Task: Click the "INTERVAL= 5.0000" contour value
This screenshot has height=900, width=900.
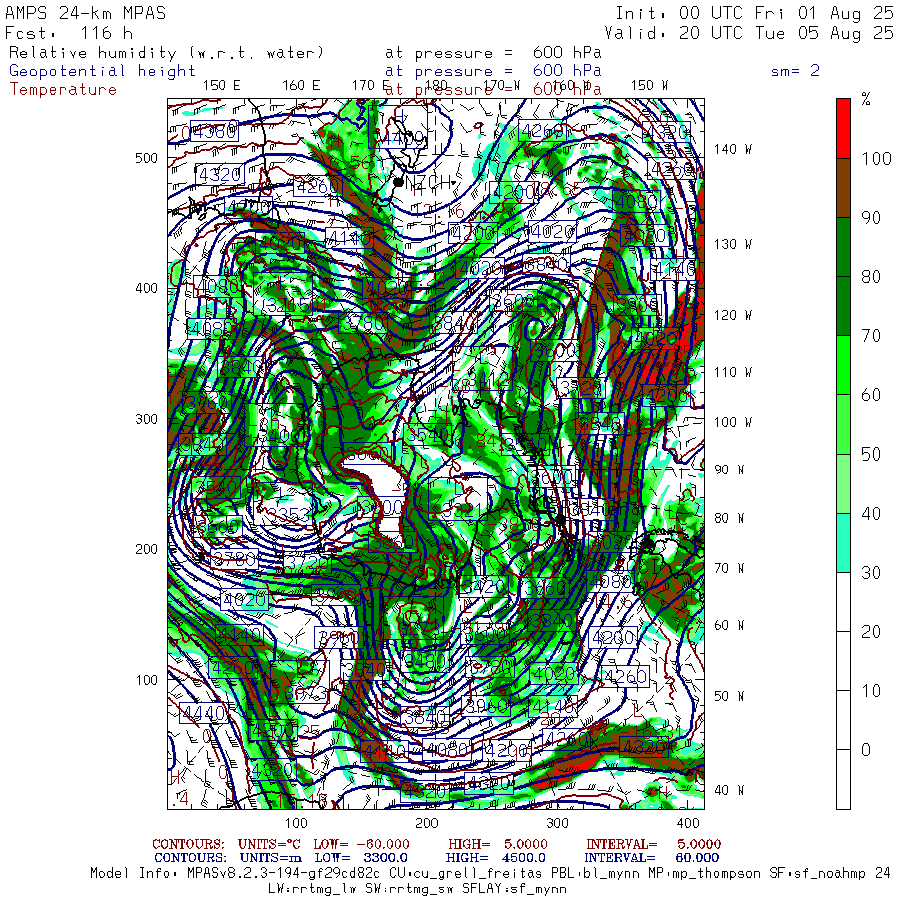Action: point(653,844)
